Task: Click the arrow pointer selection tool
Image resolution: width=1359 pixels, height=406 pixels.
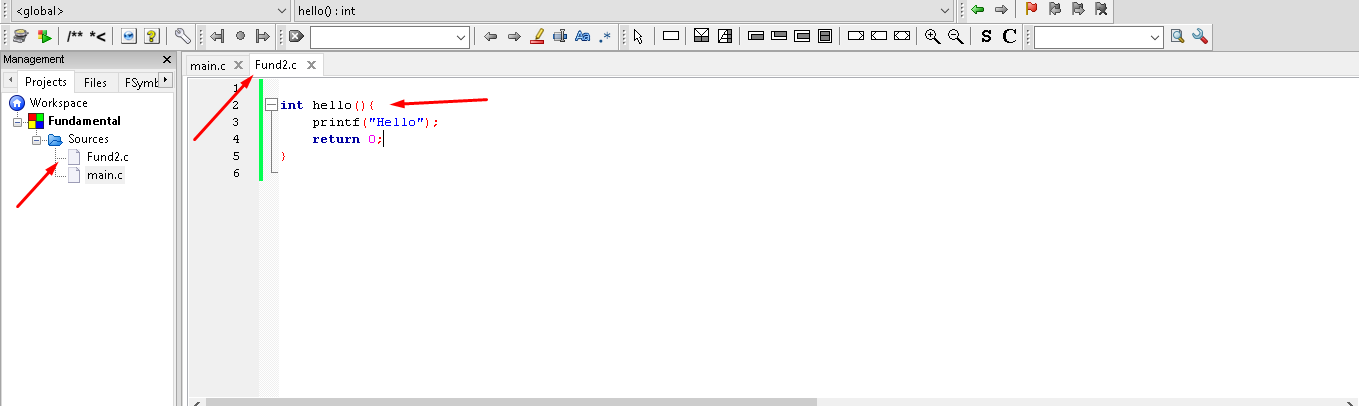Action: click(x=638, y=36)
